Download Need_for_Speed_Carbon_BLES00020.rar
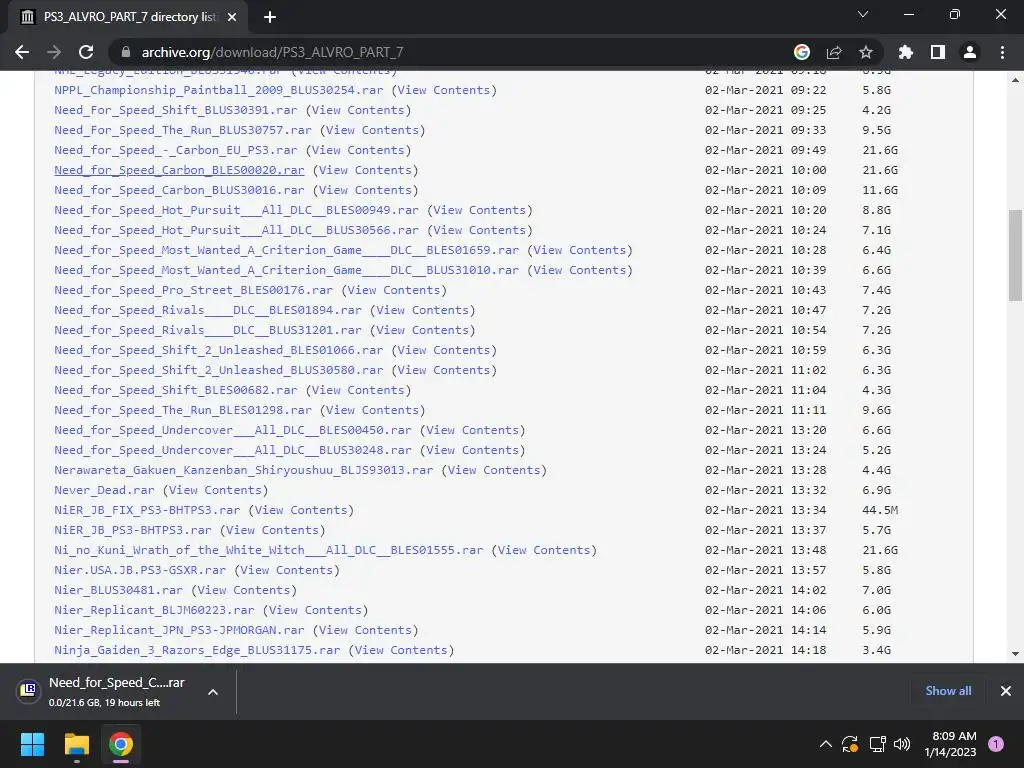The image size is (1024, 768). point(179,170)
